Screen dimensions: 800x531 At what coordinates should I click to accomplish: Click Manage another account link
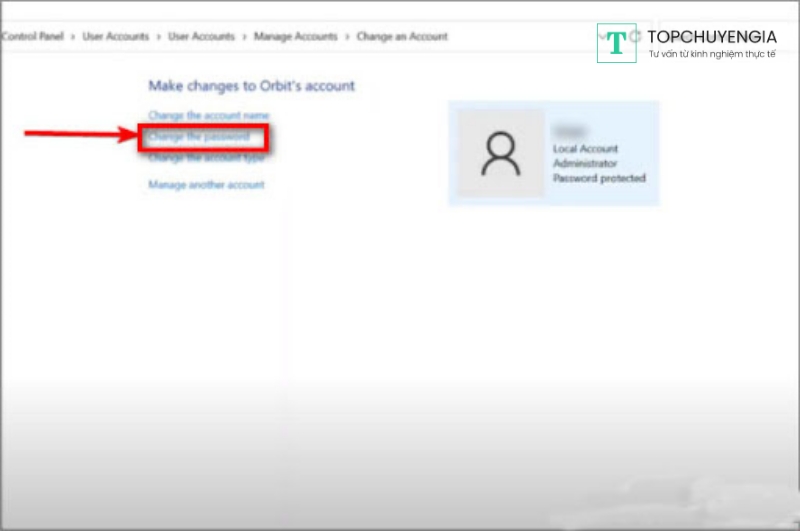pyautogui.click(x=206, y=185)
